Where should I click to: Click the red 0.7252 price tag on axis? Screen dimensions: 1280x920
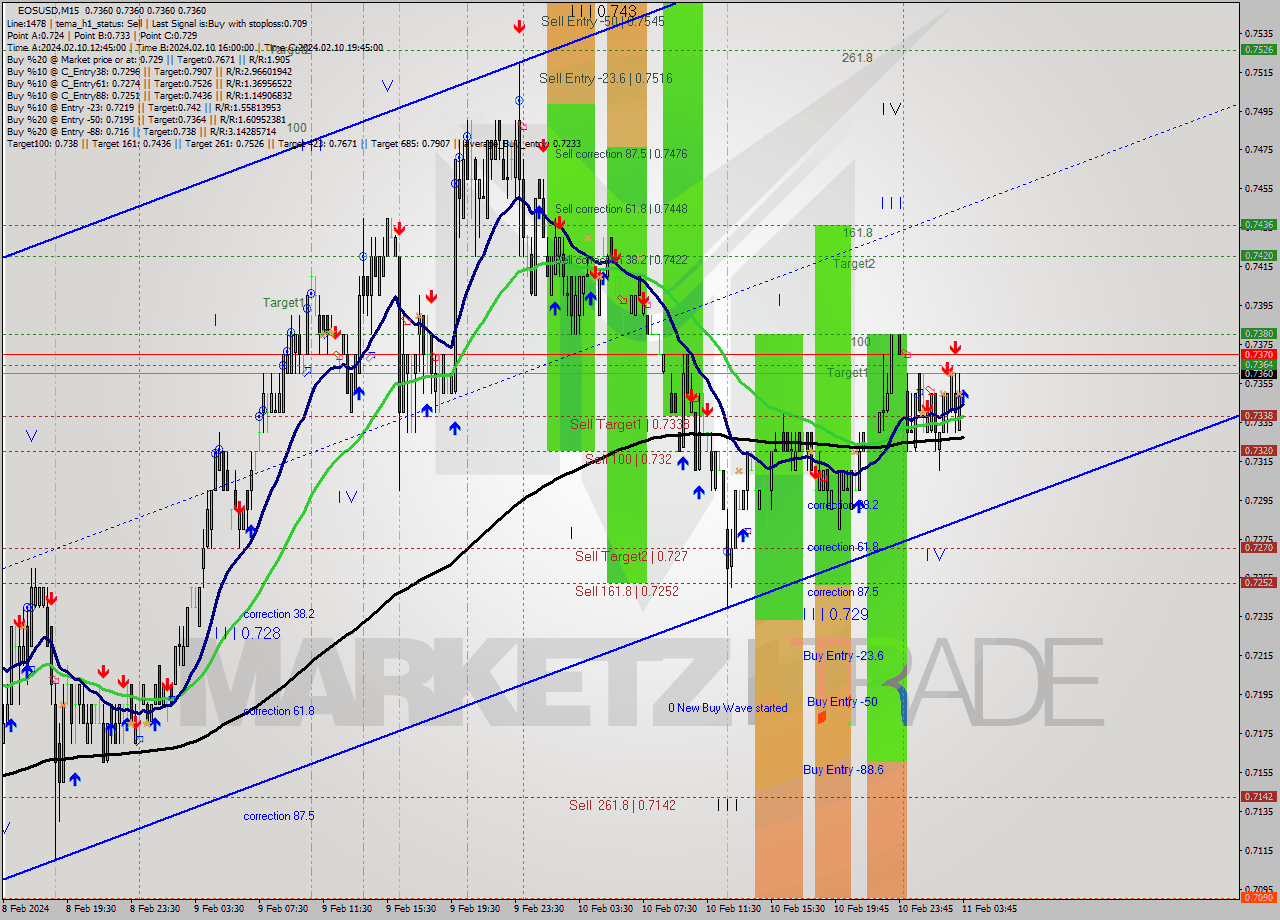coord(1258,583)
